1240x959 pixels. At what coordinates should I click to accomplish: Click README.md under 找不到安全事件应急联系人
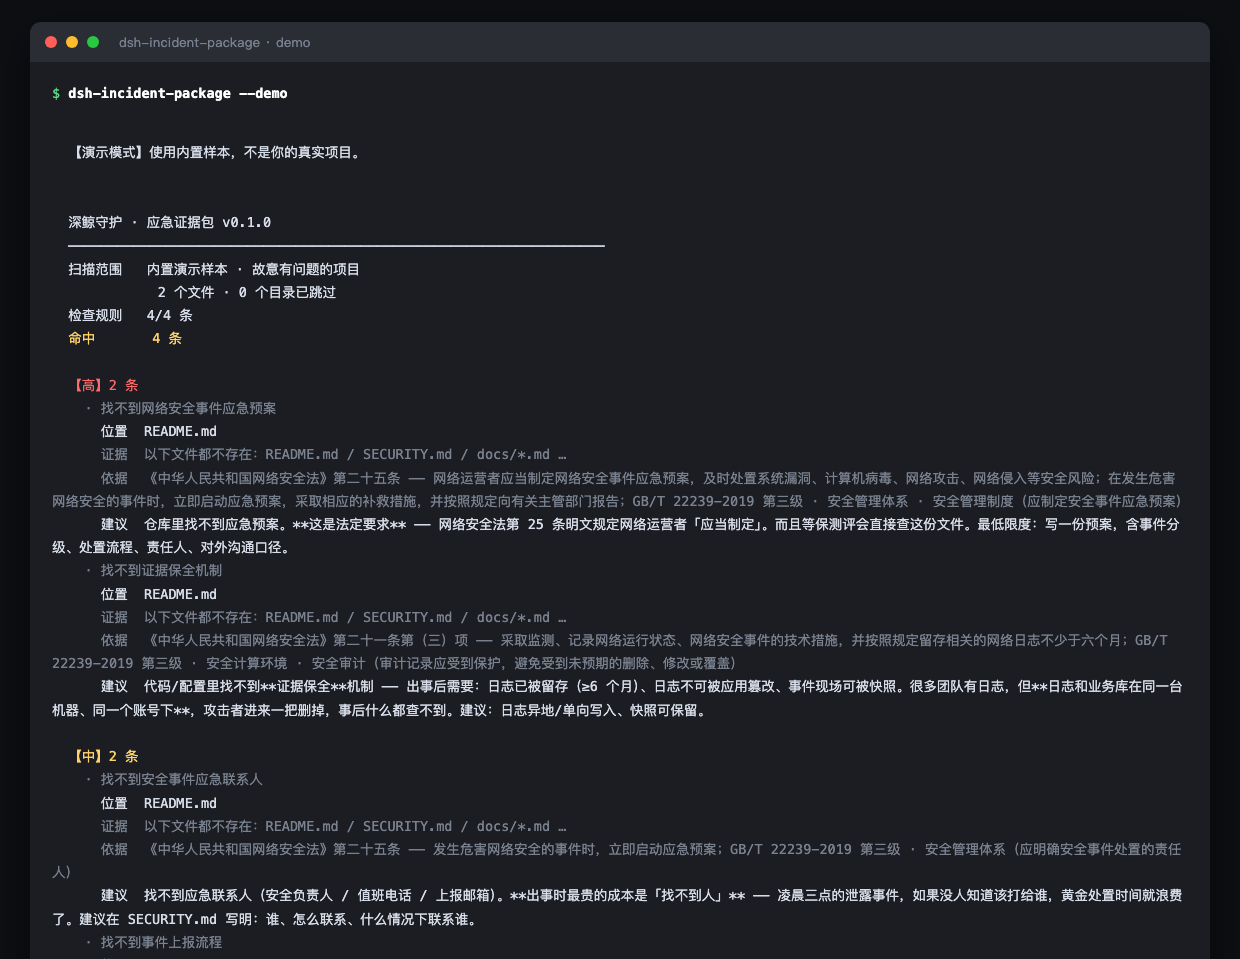pyautogui.click(x=180, y=803)
